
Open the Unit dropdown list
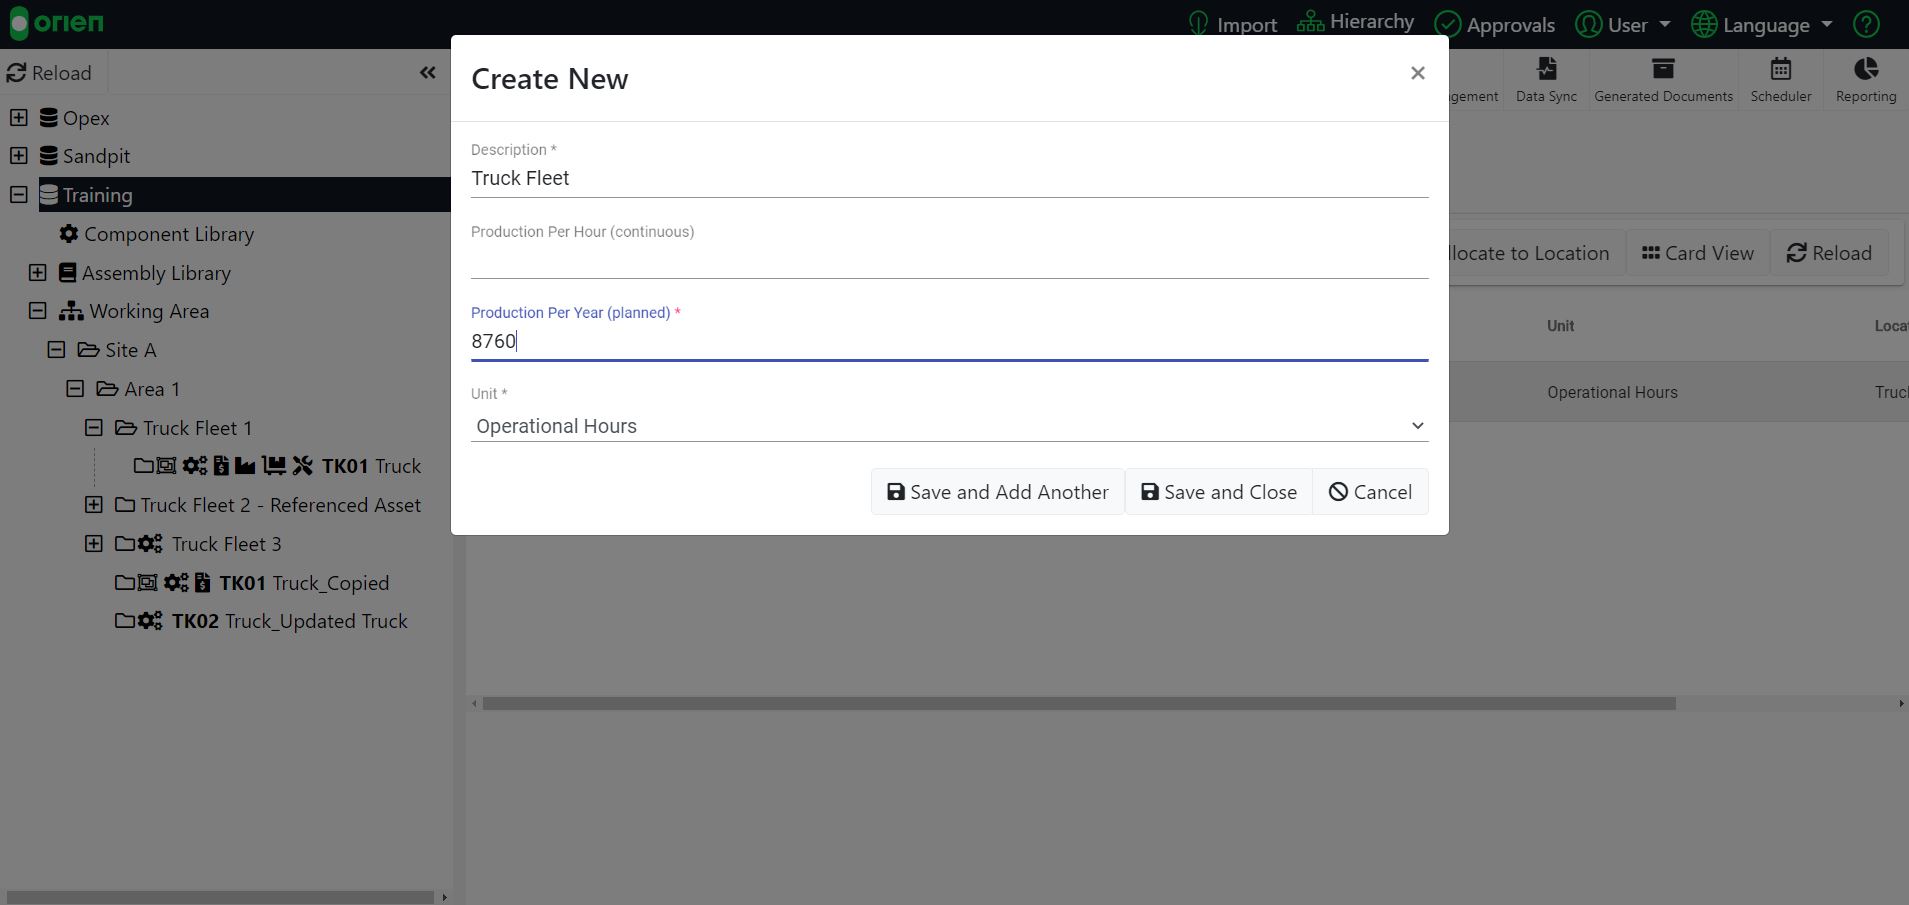[x=948, y=426]
